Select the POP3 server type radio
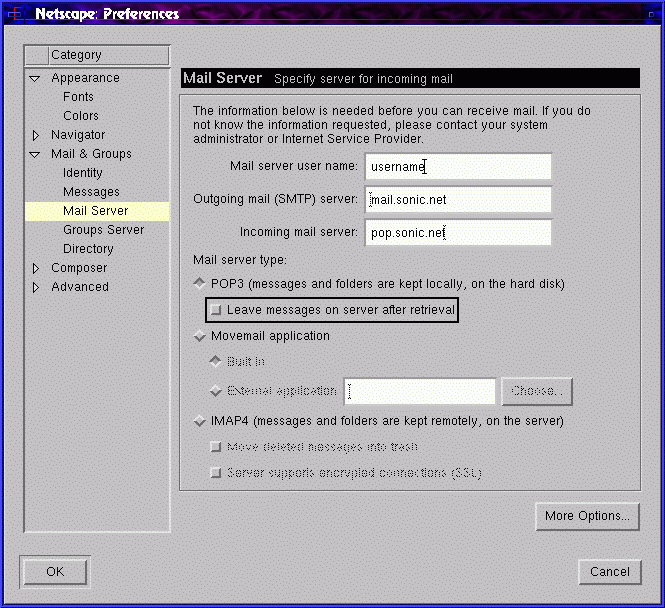 (x=199, y=284)
